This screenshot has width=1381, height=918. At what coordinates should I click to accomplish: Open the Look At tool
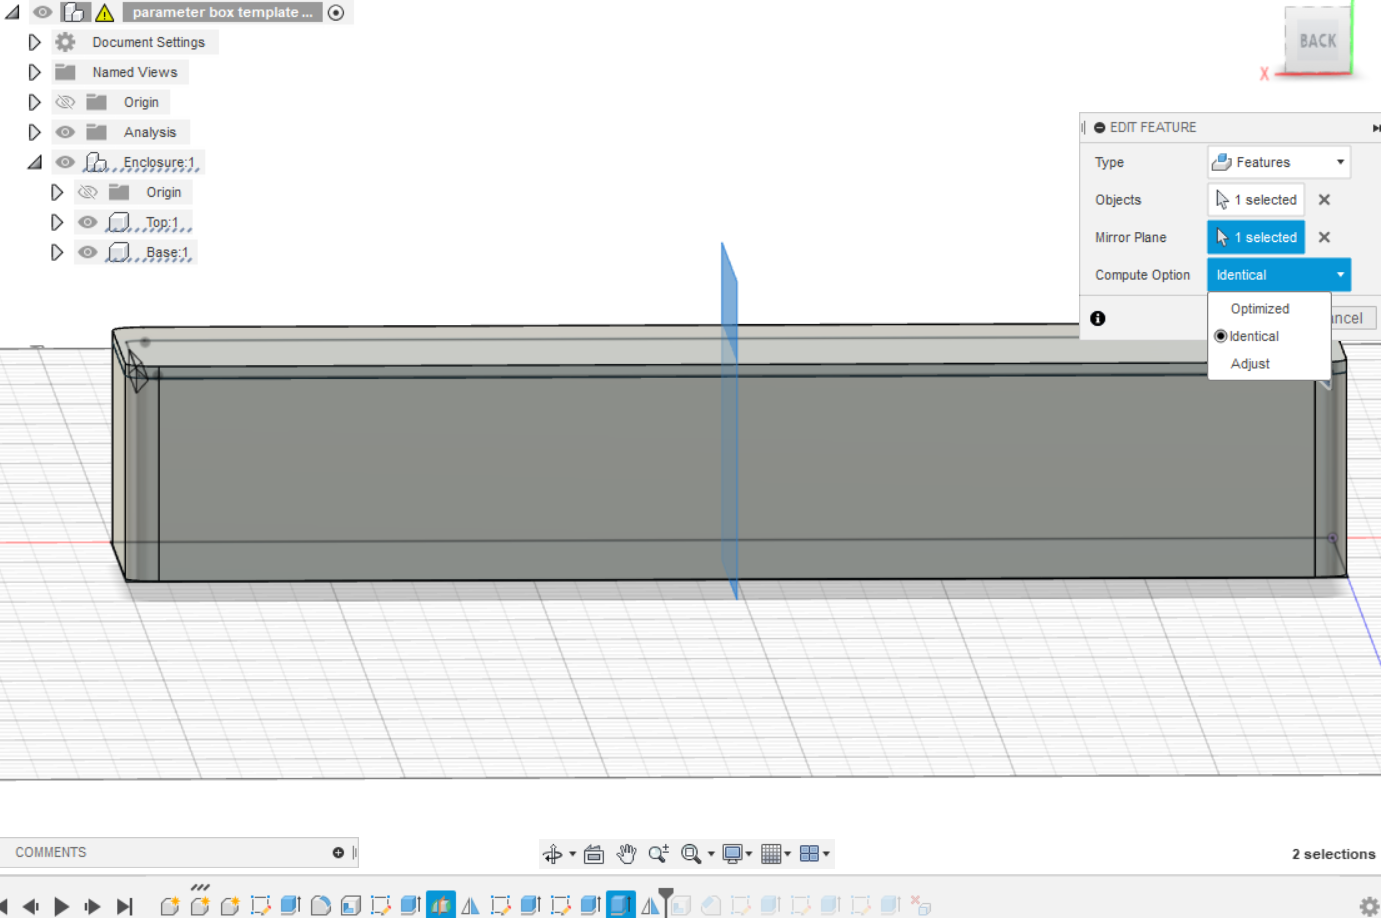tap(594, 853)
